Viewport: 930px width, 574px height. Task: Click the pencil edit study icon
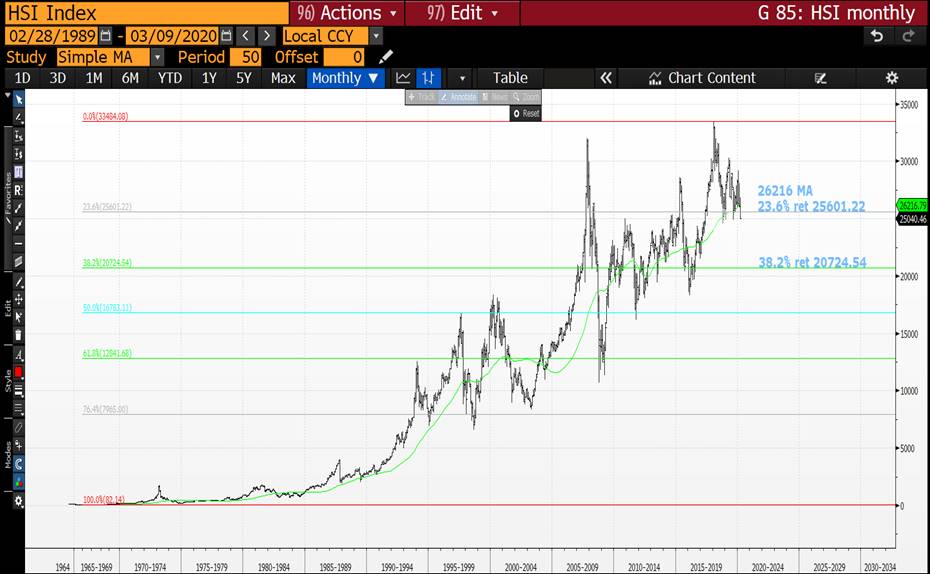coord(386,57)
